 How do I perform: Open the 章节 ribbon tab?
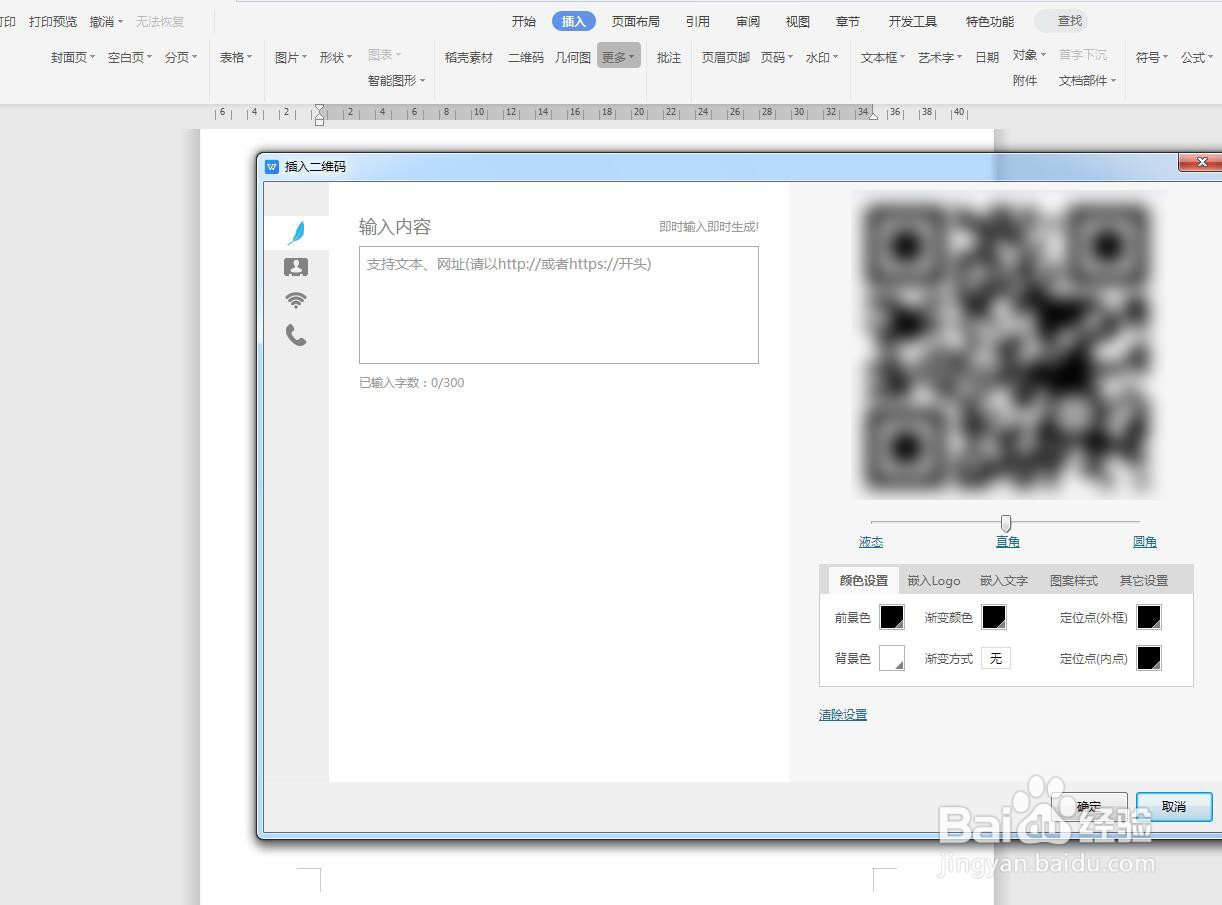848,21
